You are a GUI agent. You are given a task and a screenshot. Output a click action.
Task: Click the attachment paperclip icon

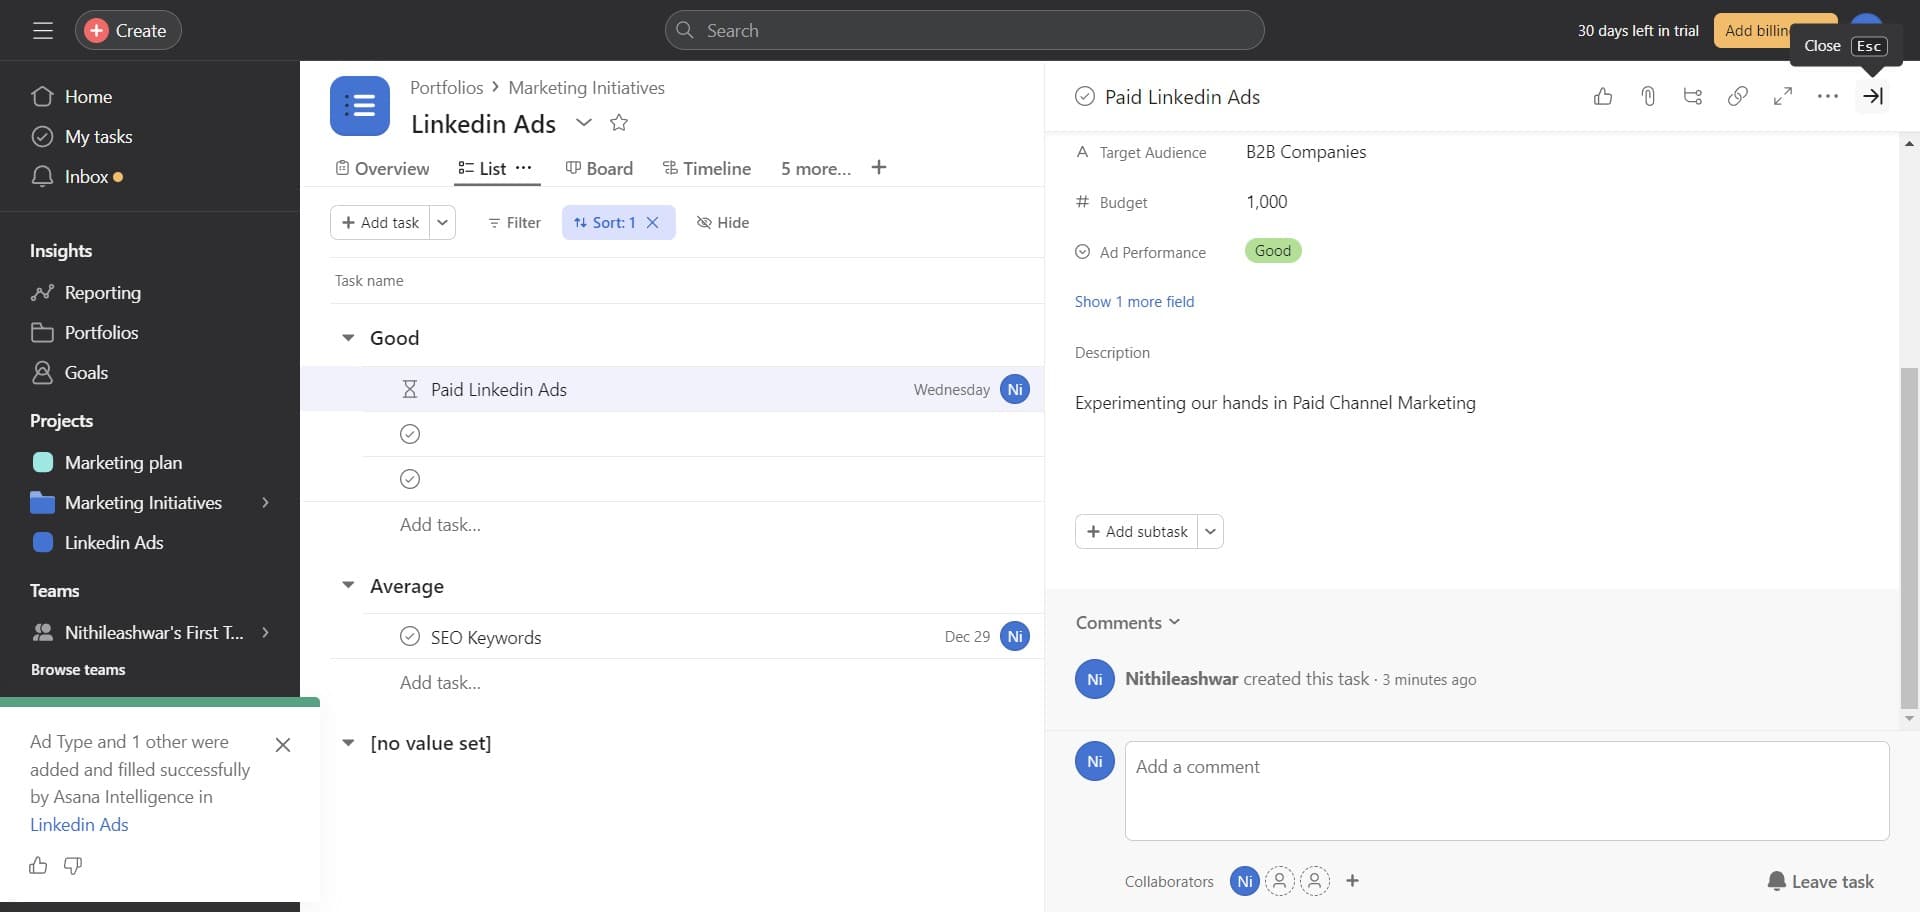1648,96
